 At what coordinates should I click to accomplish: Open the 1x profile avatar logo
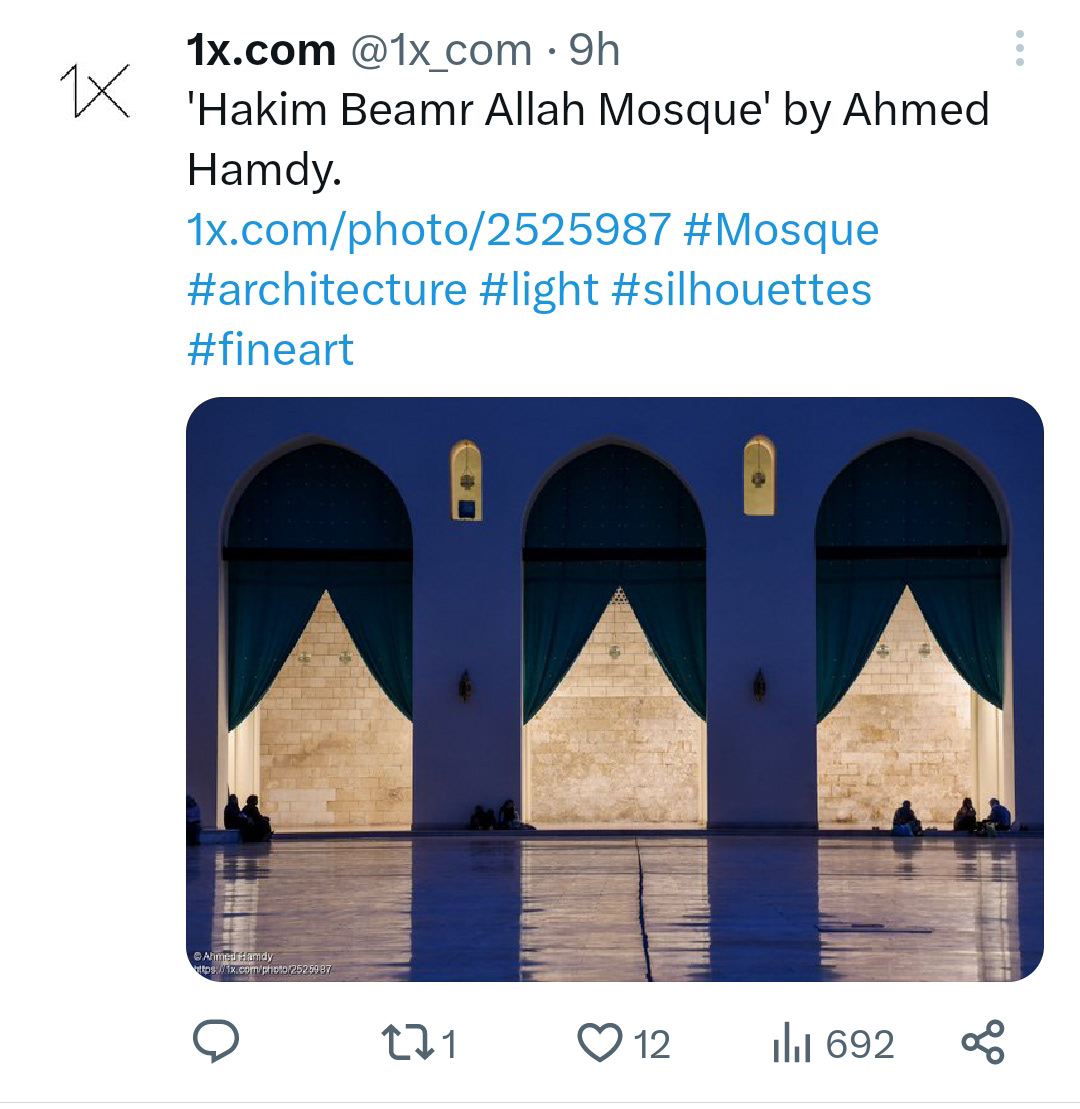(x=95, y=90)
